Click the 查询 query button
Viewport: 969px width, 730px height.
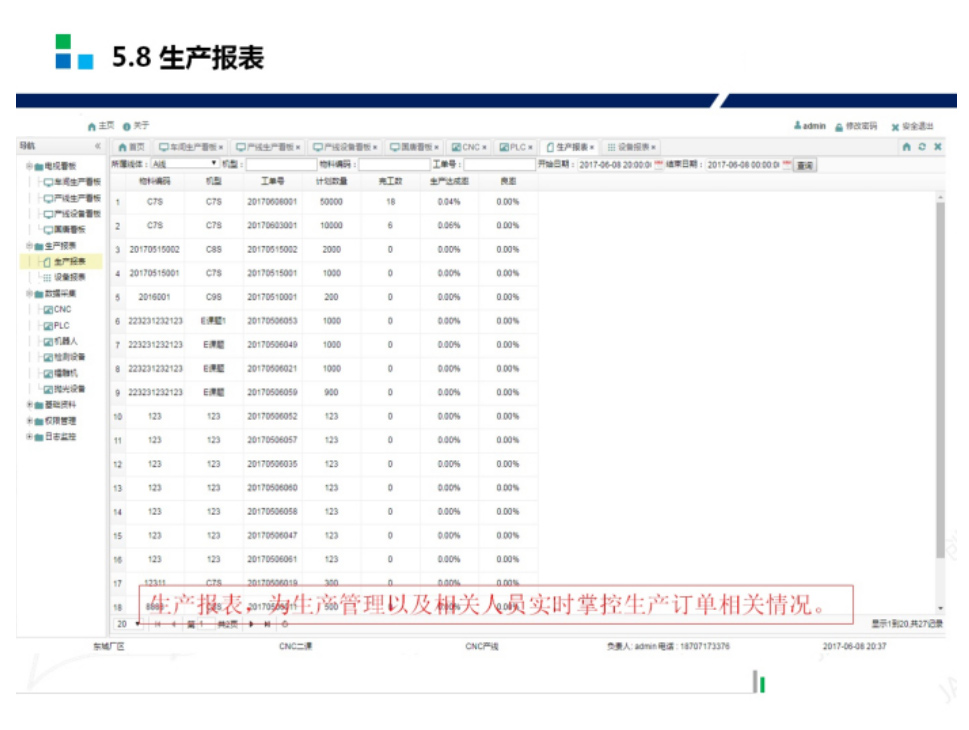(804, 164)
